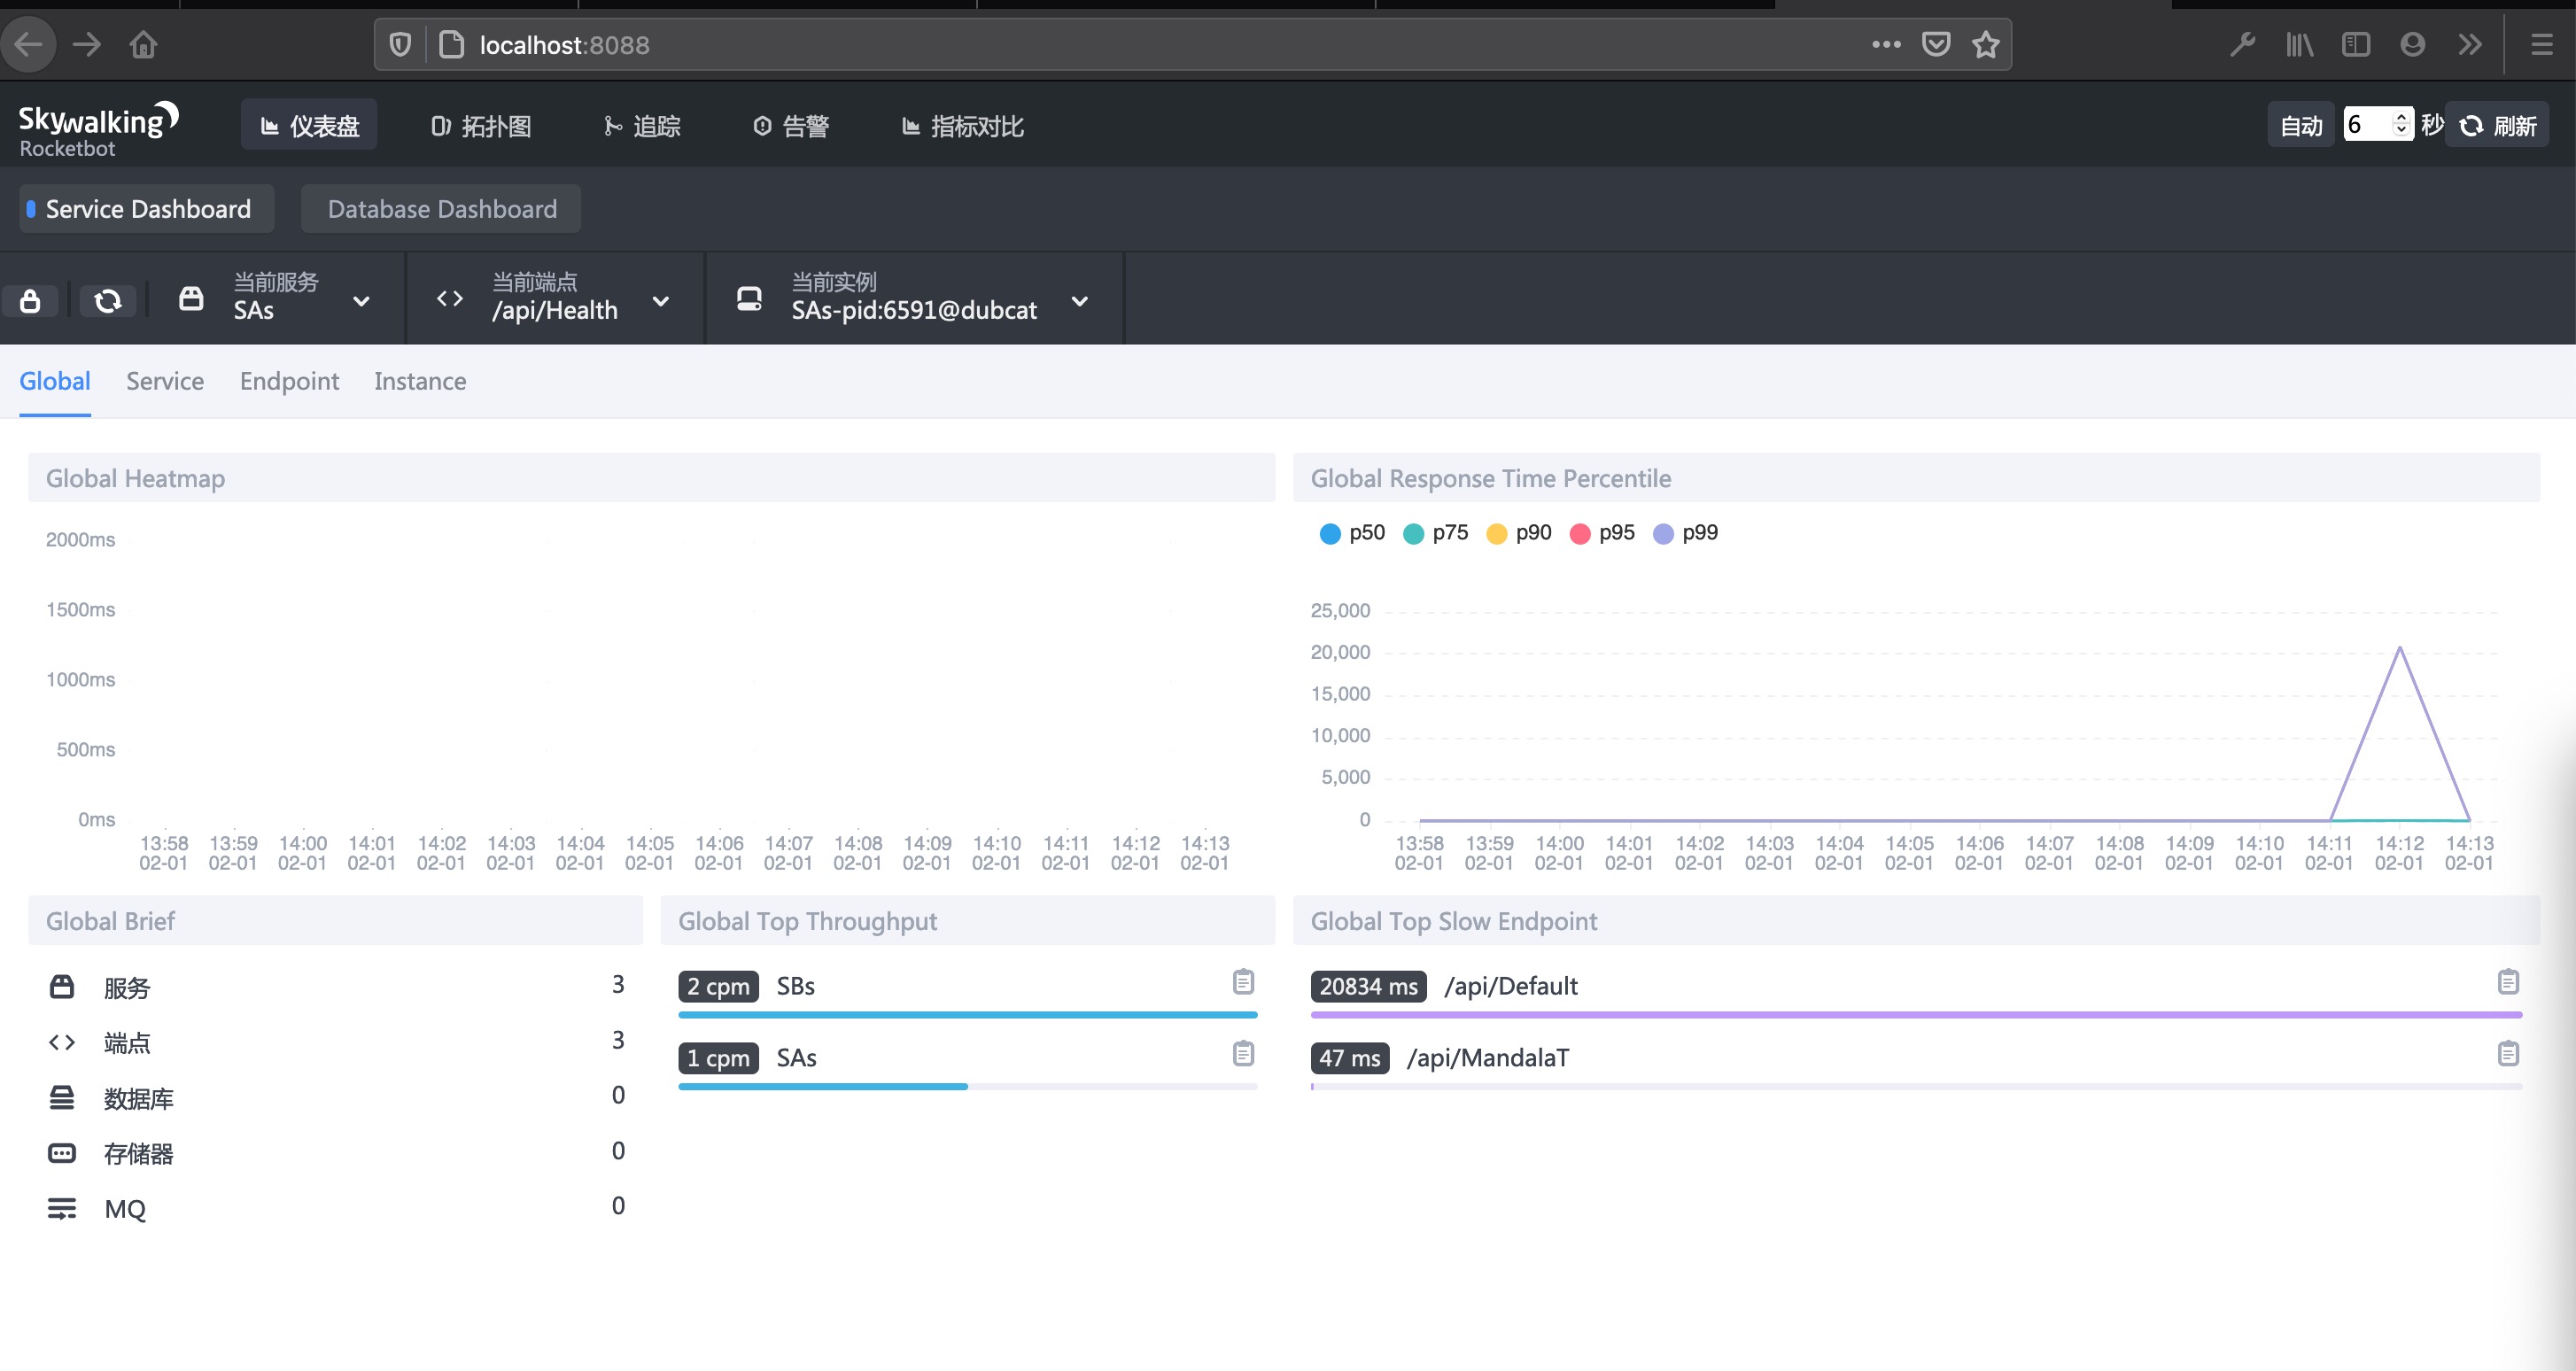Select Database Dashboard button
The width and height of the screenshot is (2576, 1371).
[x=441, y=209]
